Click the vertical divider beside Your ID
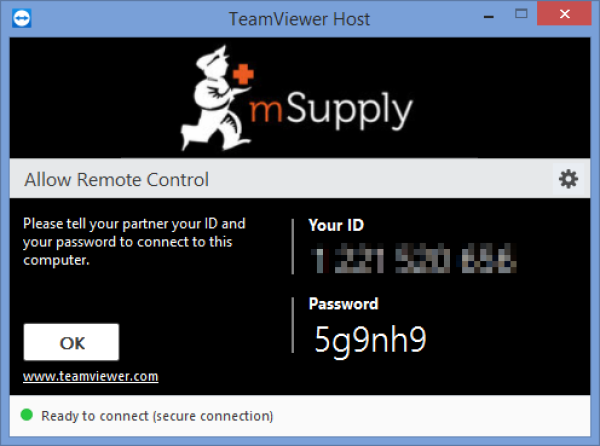 (294, 246)
